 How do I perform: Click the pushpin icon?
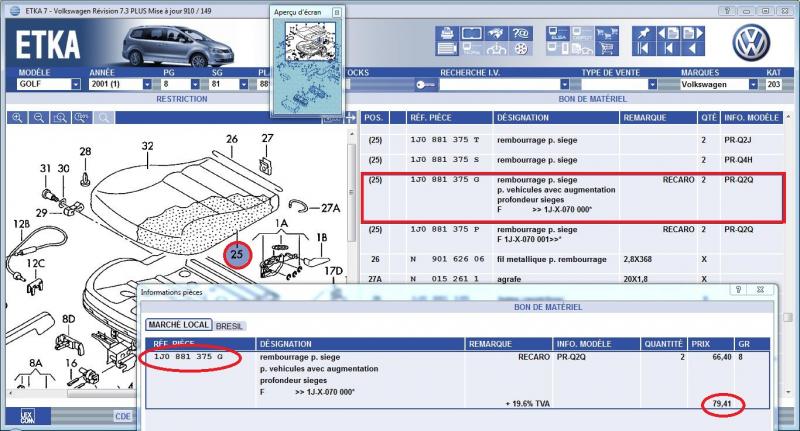pos(644,33)
